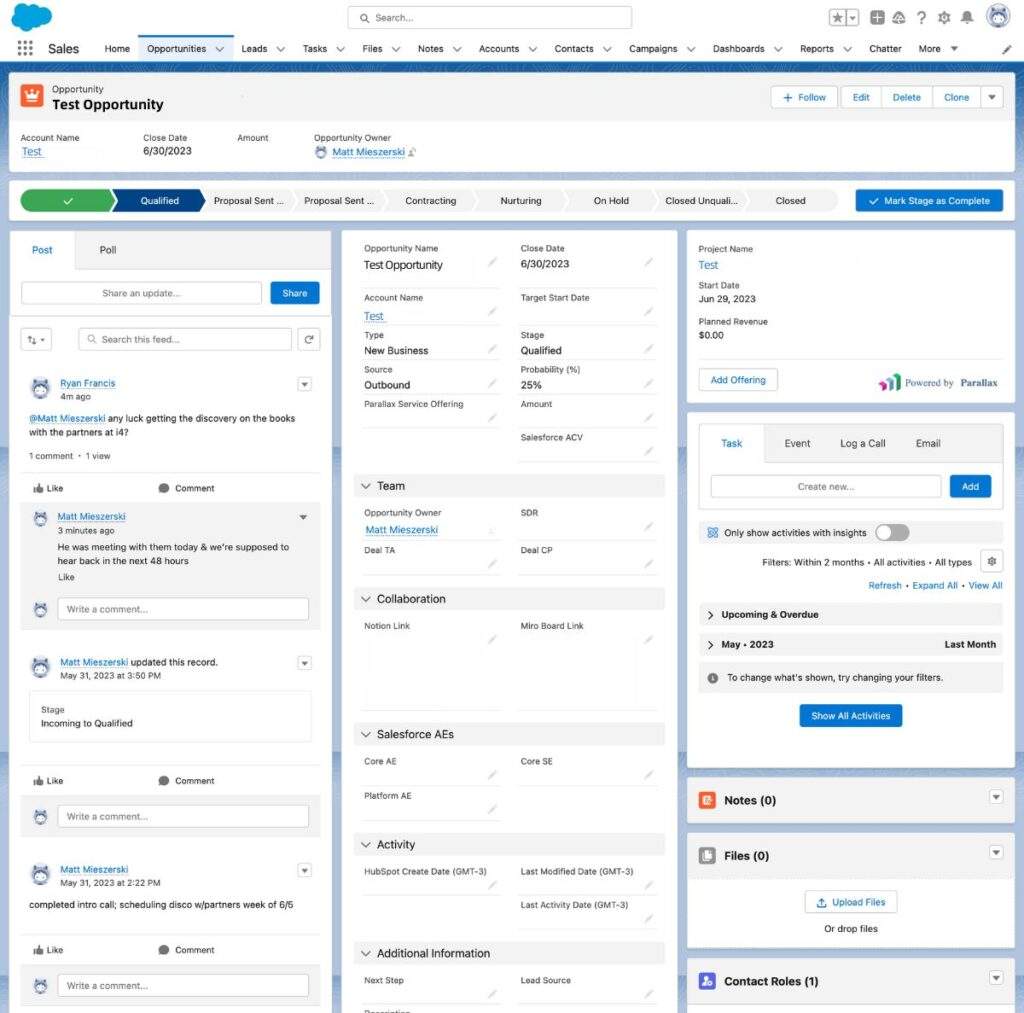
Task: Open dropdown next to the Clone button
Action: point(991,98)
